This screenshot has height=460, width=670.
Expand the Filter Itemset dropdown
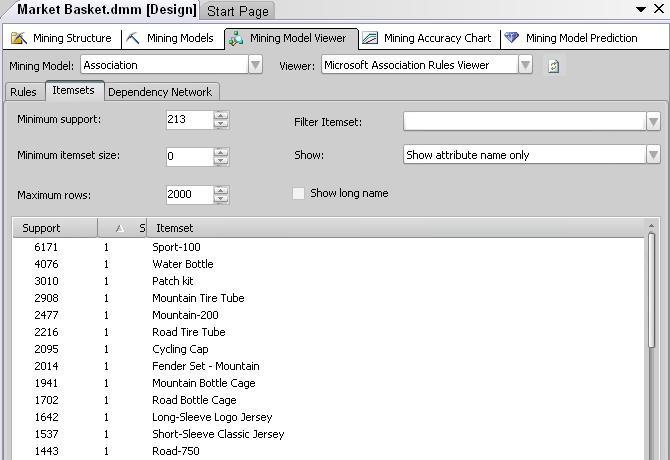pos(653,122)
